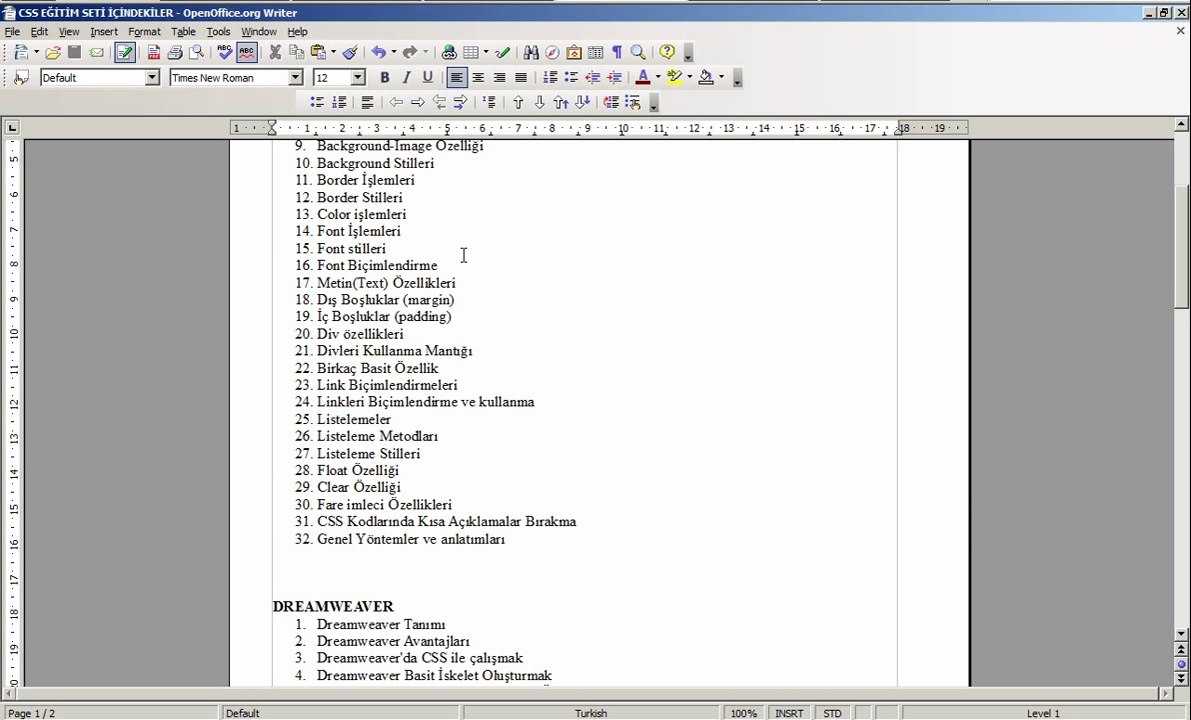Viewport: 1191px width, 720px height.
Task: Align text right
Action: (499, 77)
